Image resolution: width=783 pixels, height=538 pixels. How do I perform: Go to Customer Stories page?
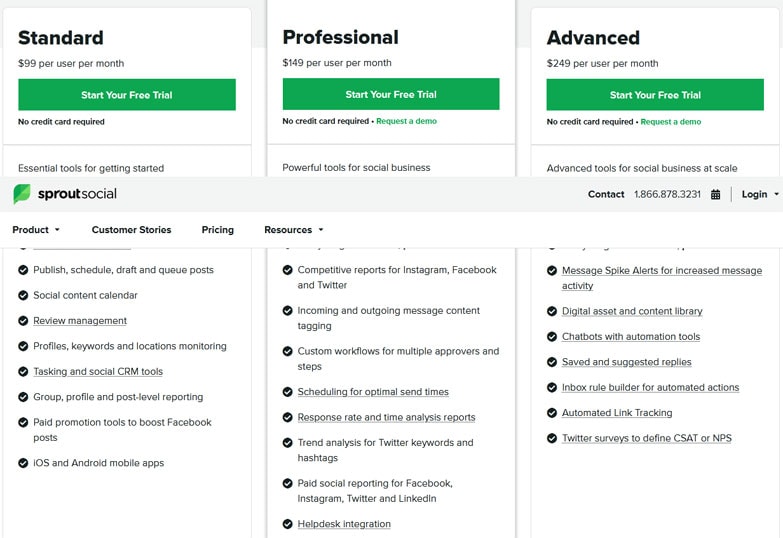(131, 230)
